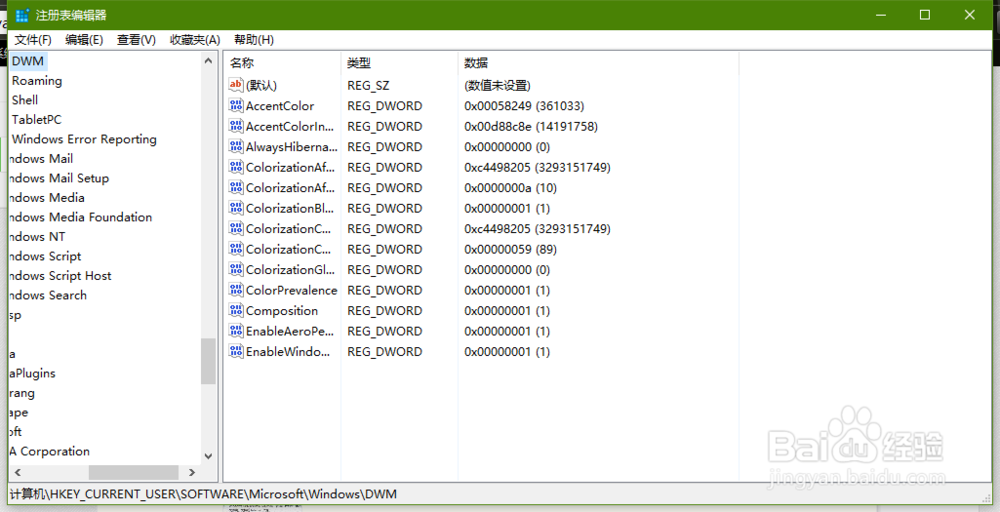The height and width of the screenshot is (512, 1000).
Task: Select the EnableAeroPe... value name
Action: click(x=290, y=332)
